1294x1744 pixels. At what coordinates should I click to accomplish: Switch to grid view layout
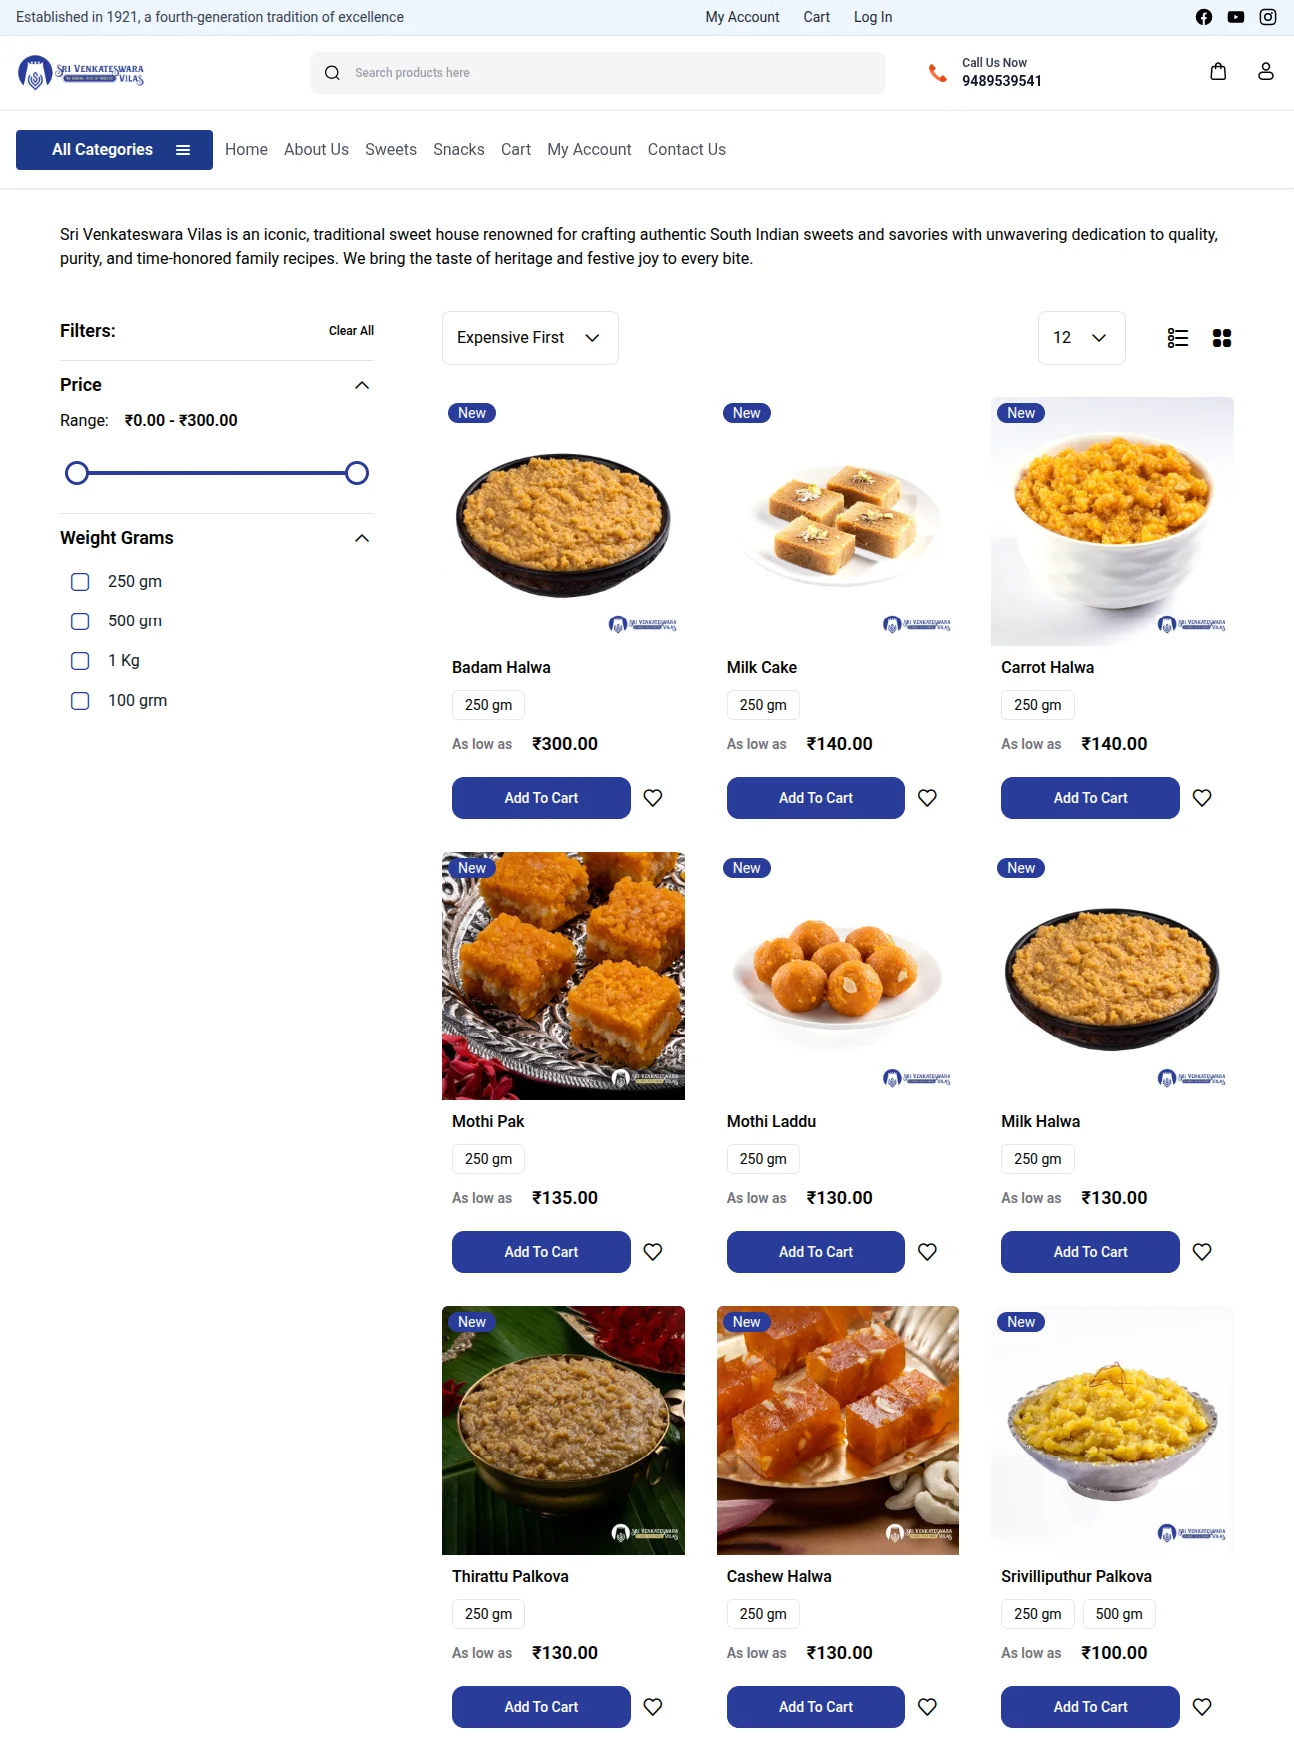[x=1222, y=338]
